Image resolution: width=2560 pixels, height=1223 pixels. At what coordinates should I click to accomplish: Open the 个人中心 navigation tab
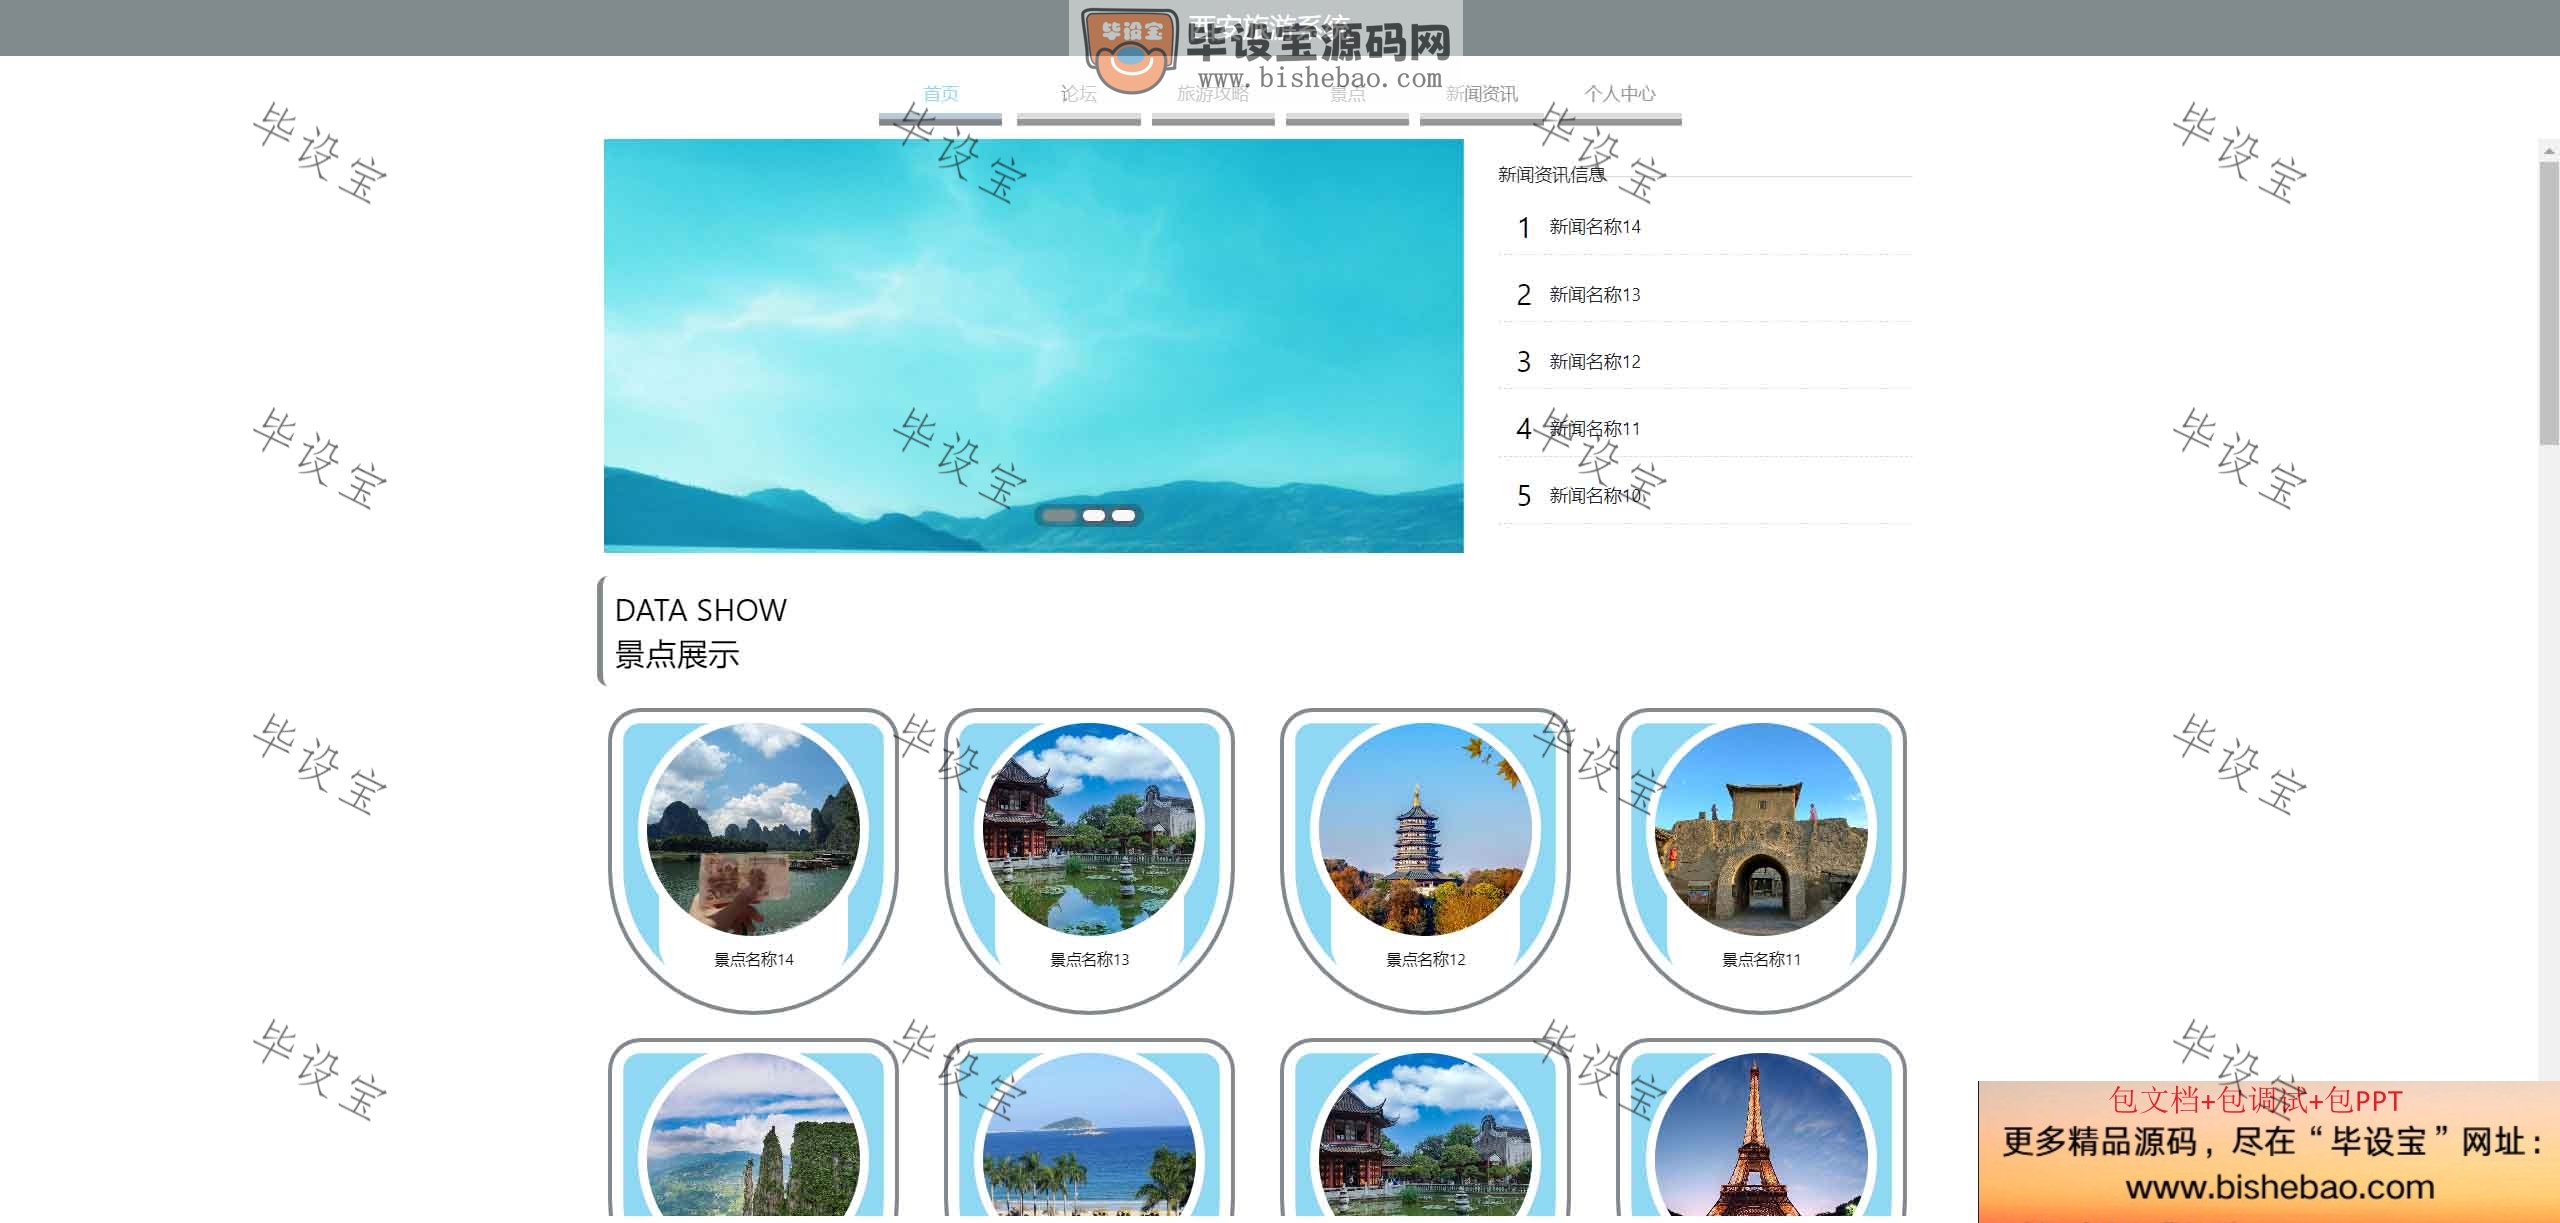(x=1619, y=95)
